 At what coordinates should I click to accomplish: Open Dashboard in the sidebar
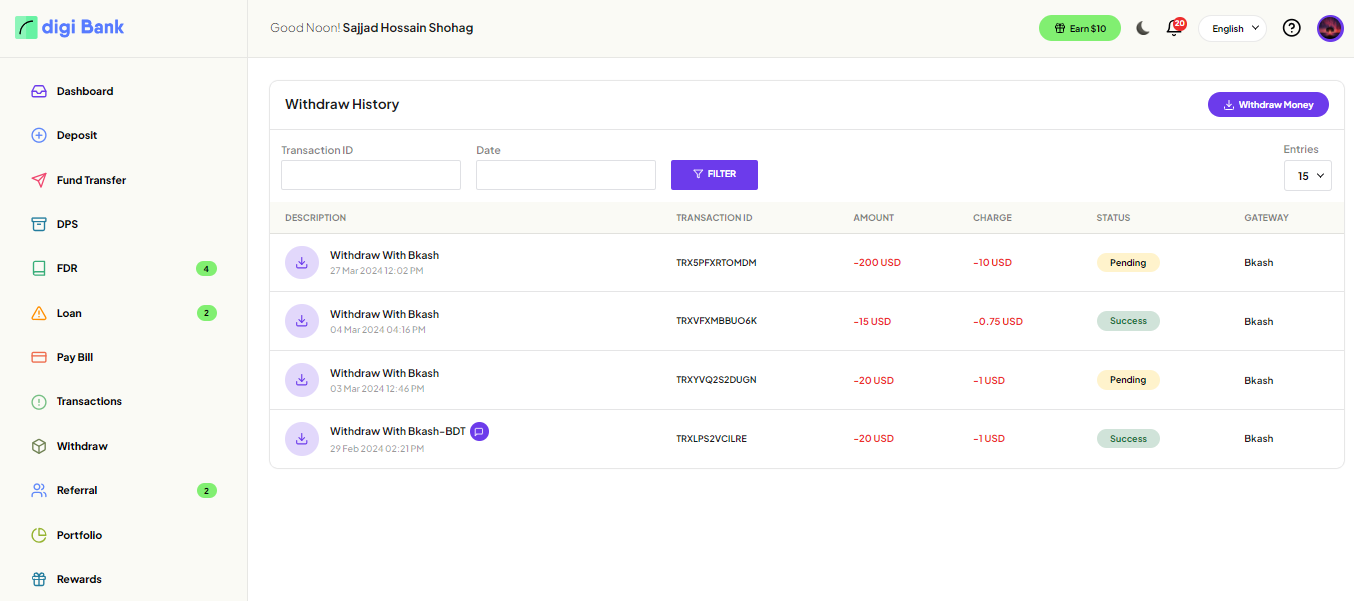point(85,91)
